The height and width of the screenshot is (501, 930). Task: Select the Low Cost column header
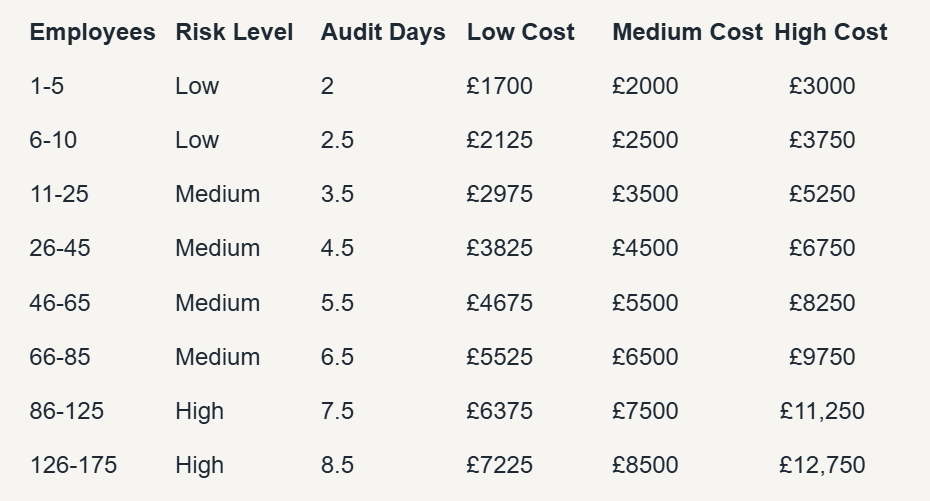pos(521,32)
